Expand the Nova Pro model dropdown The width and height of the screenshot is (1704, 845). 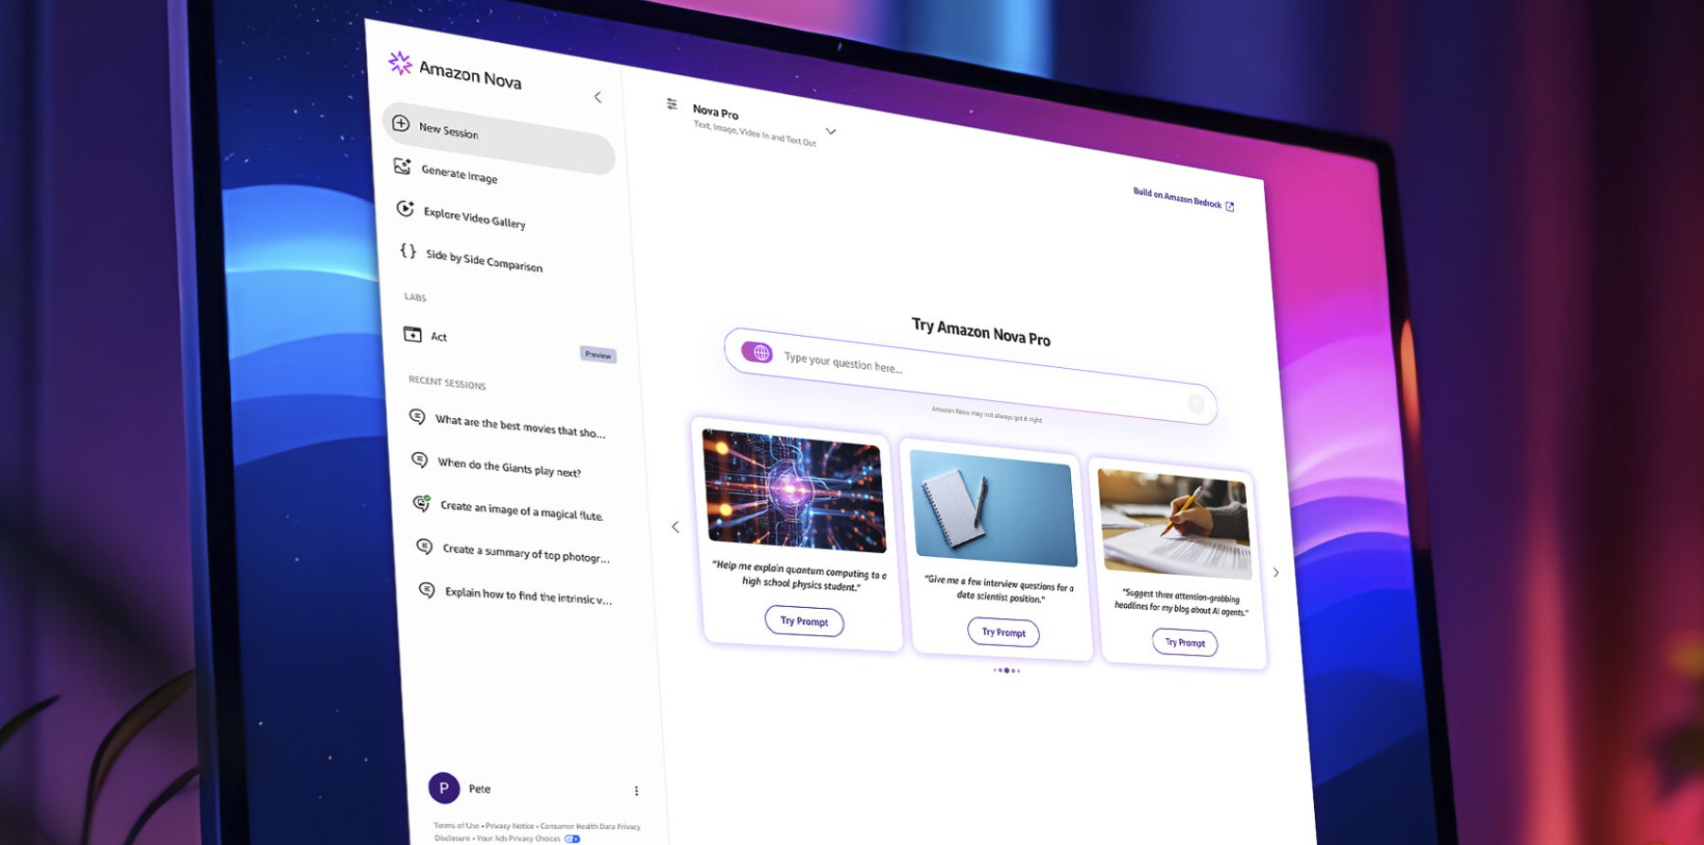(830, 131)
